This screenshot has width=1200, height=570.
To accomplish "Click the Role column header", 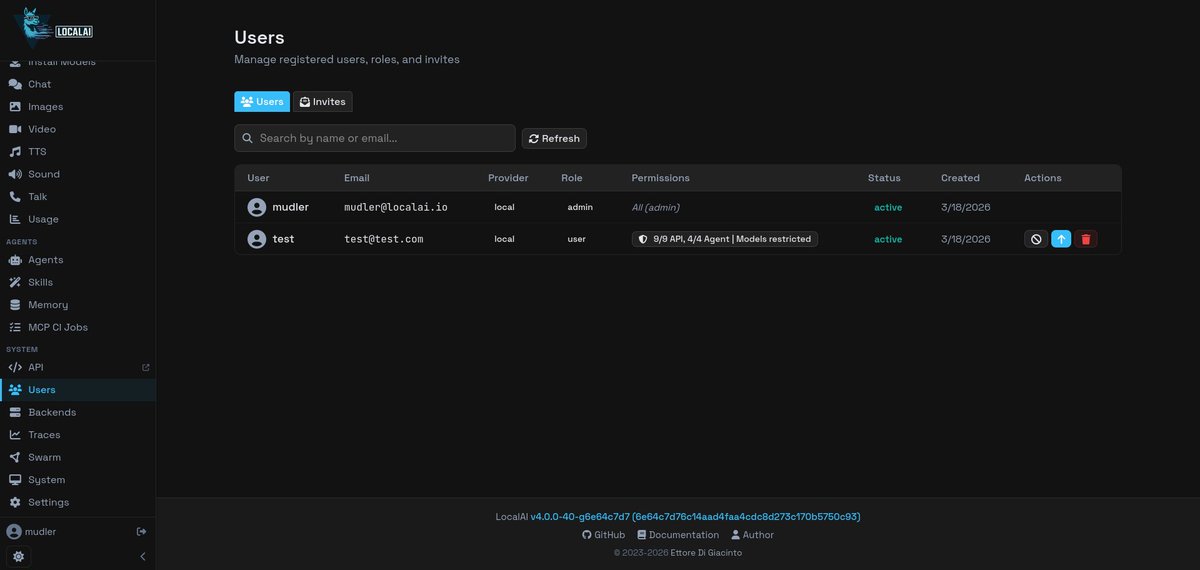I will click(571, 178).
